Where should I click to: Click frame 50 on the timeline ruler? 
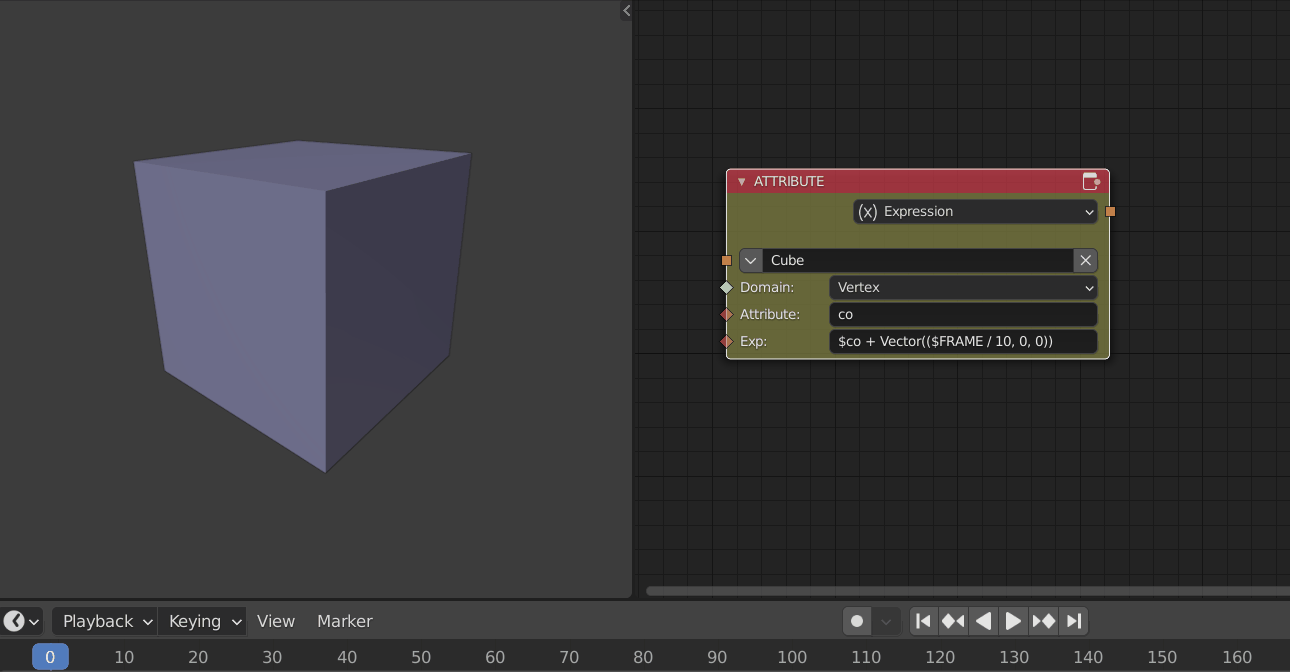421,657
